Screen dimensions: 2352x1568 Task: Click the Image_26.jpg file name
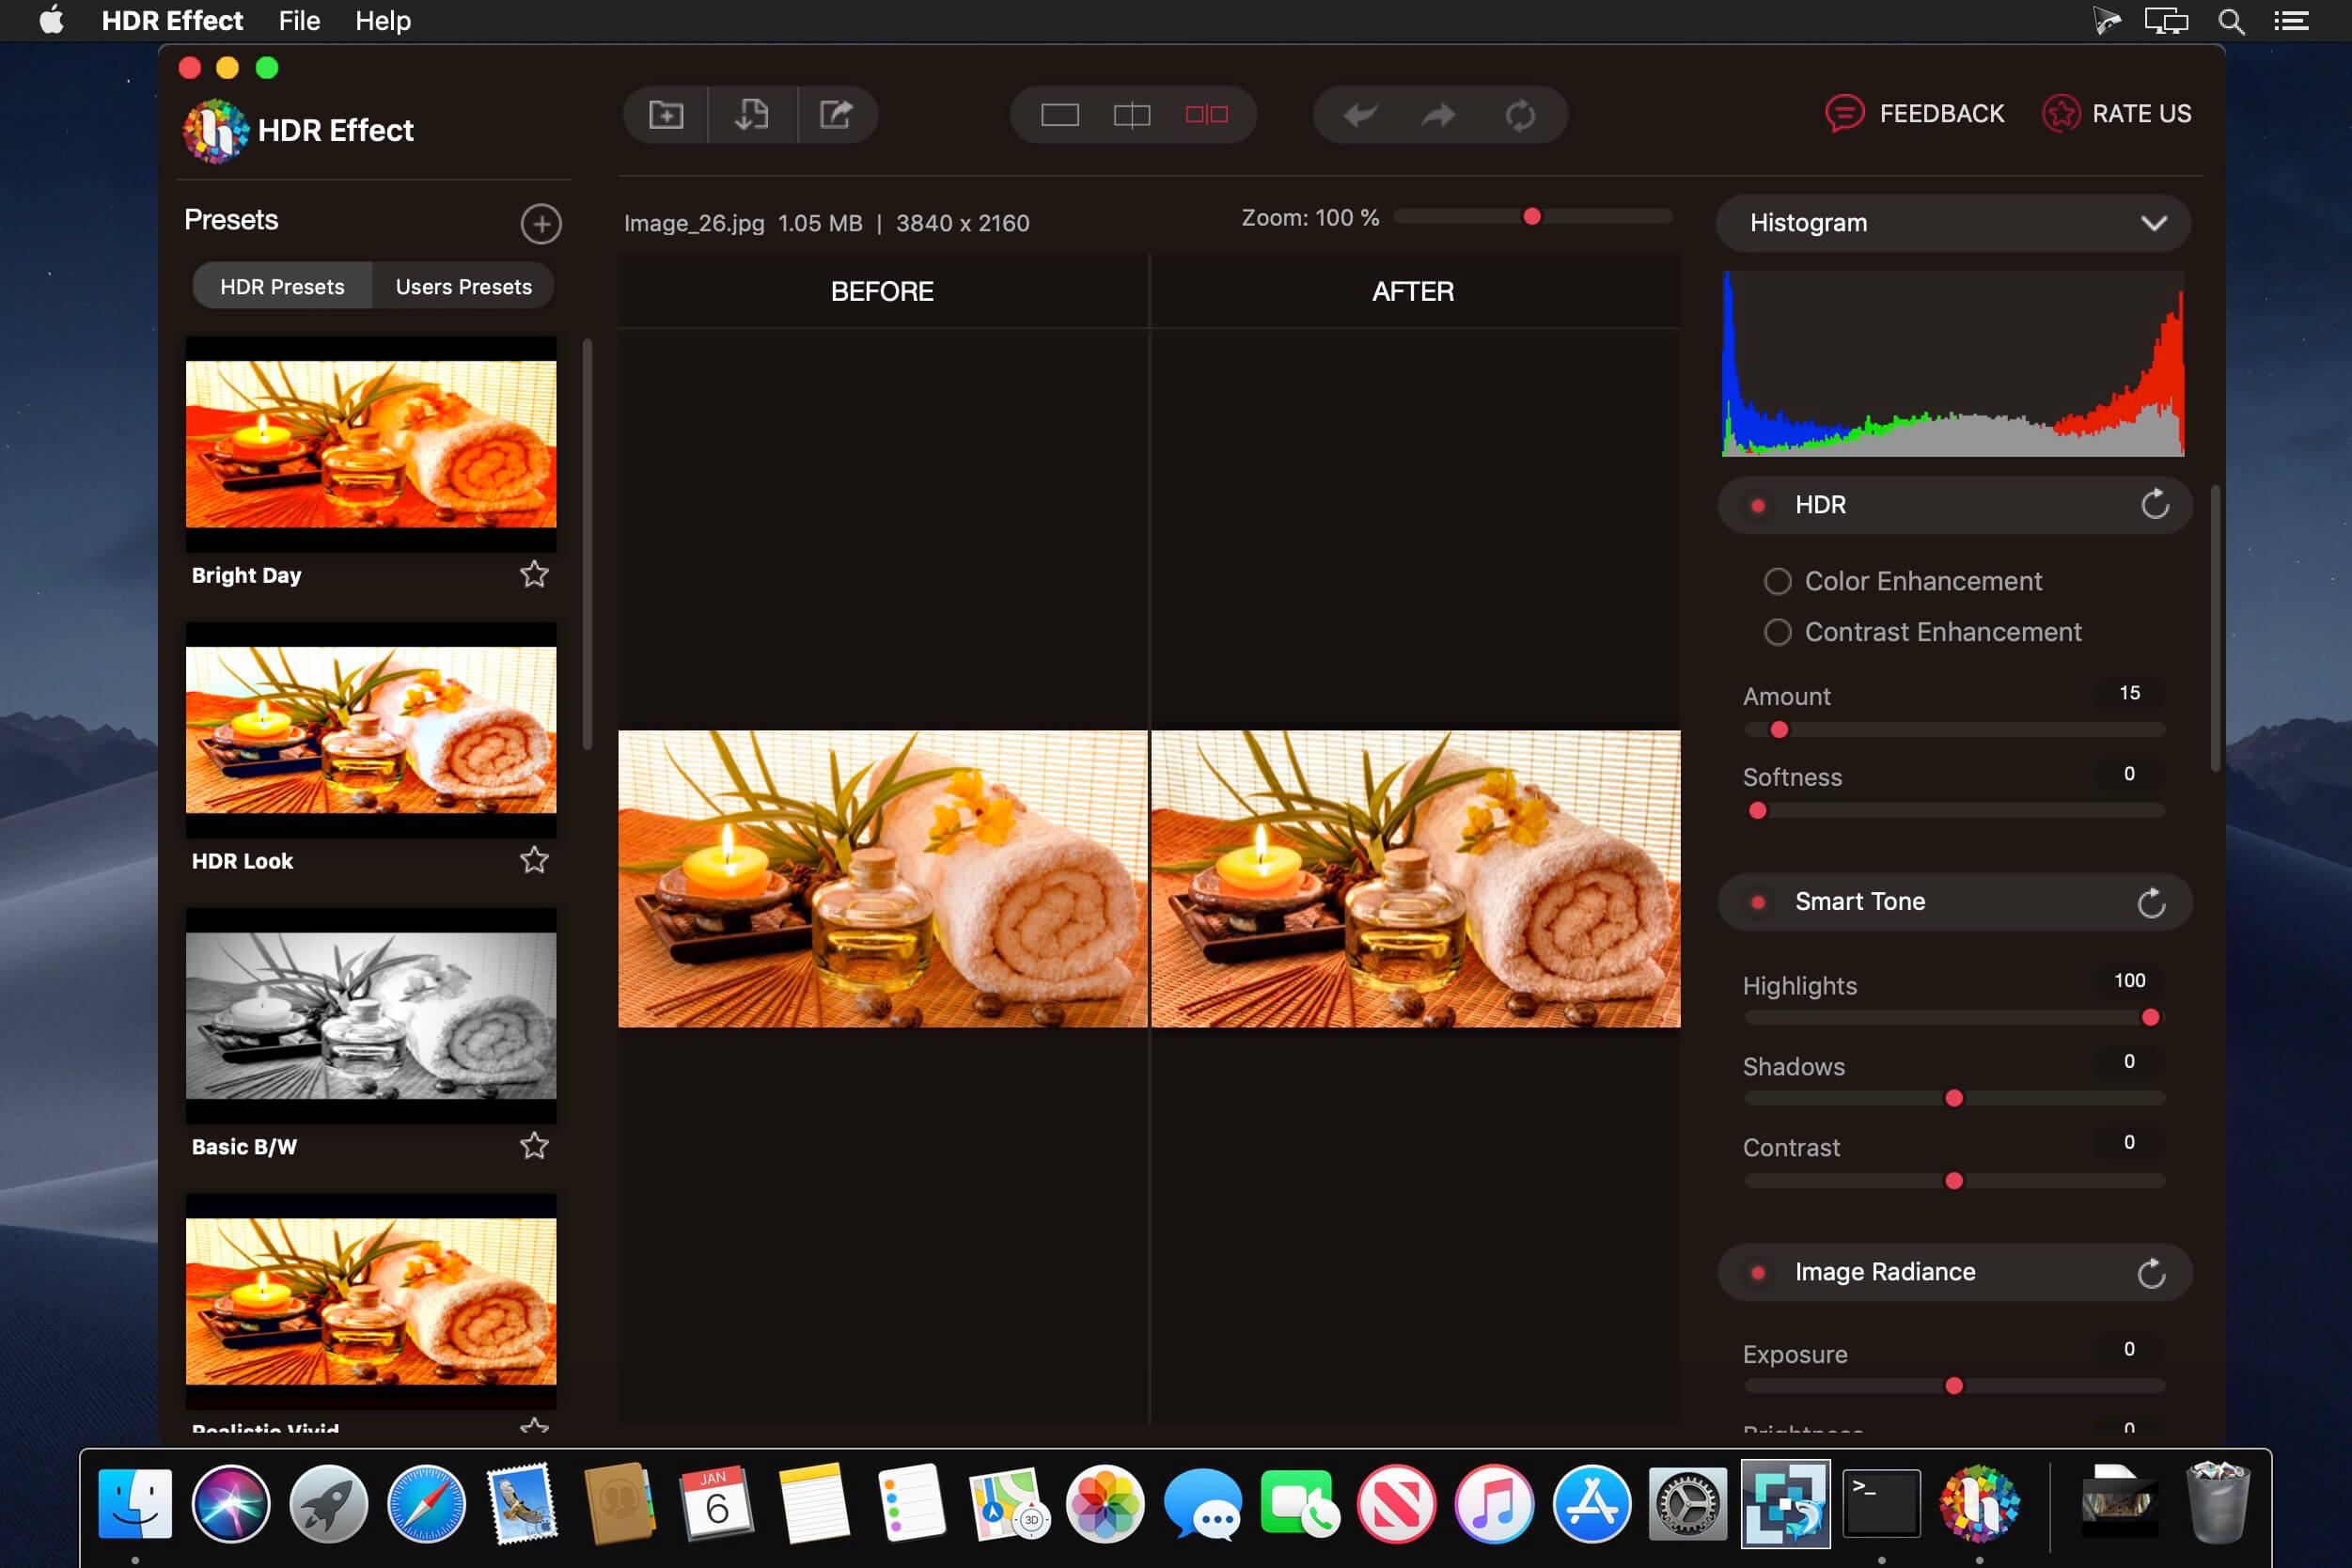[x=694, y=223]
